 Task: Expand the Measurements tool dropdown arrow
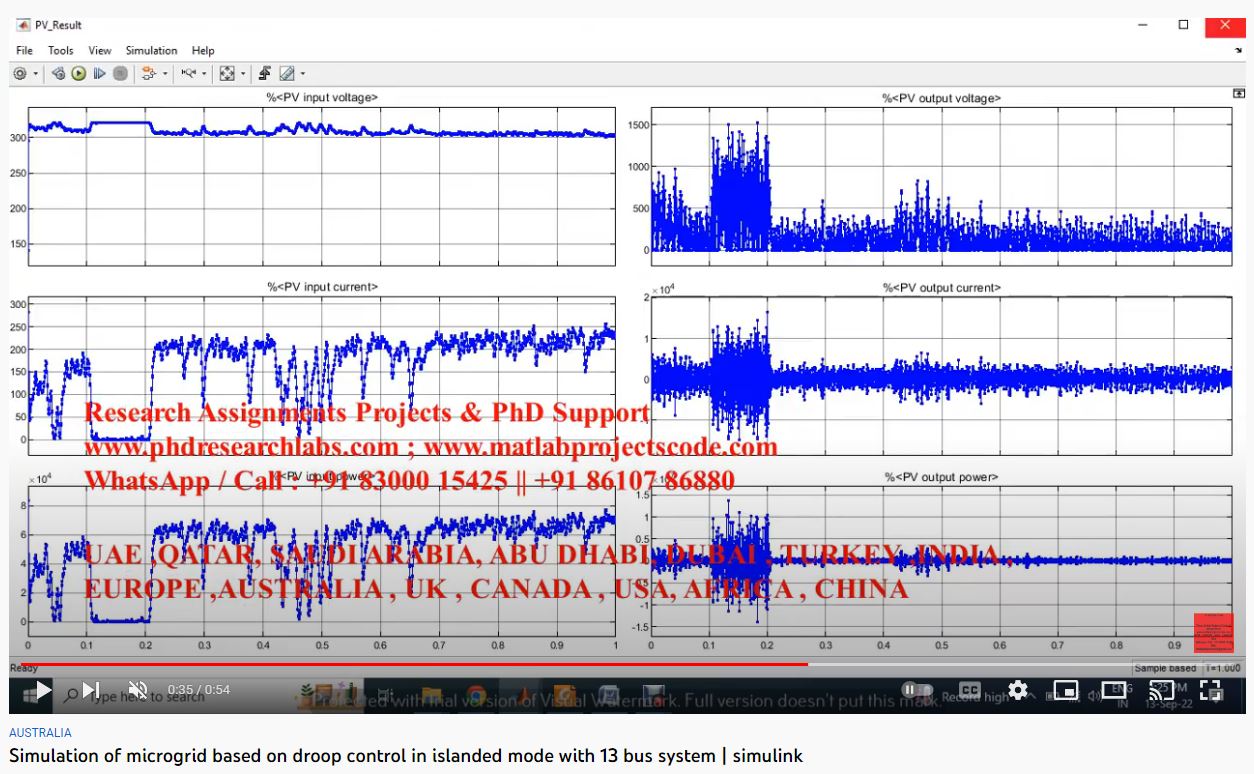pos(302,73)
